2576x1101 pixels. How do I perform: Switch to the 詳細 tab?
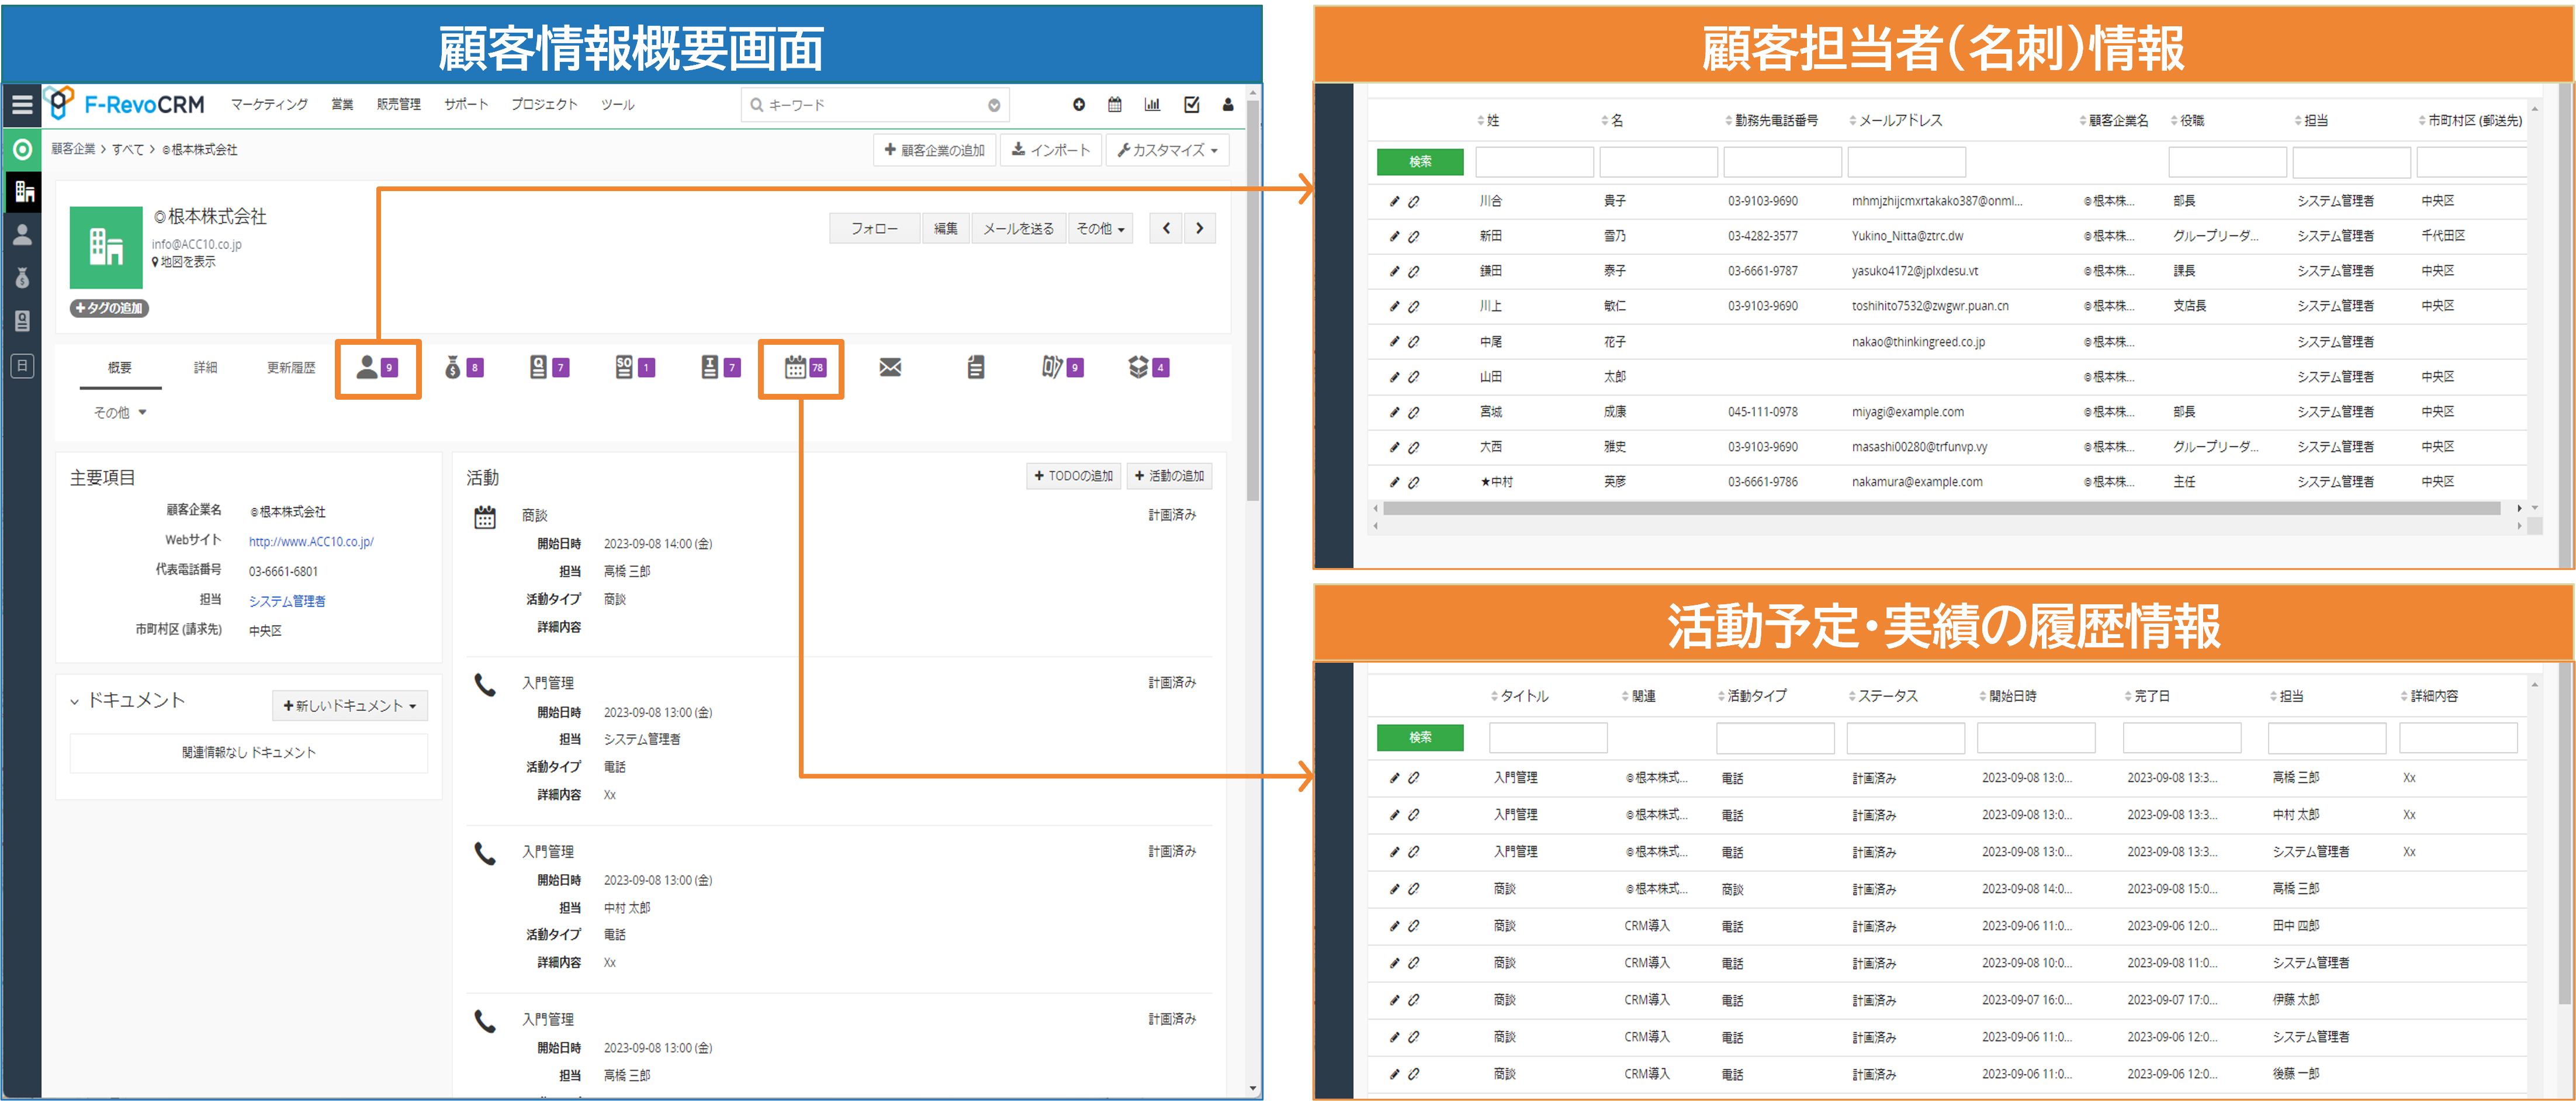(x=205, y=368)
